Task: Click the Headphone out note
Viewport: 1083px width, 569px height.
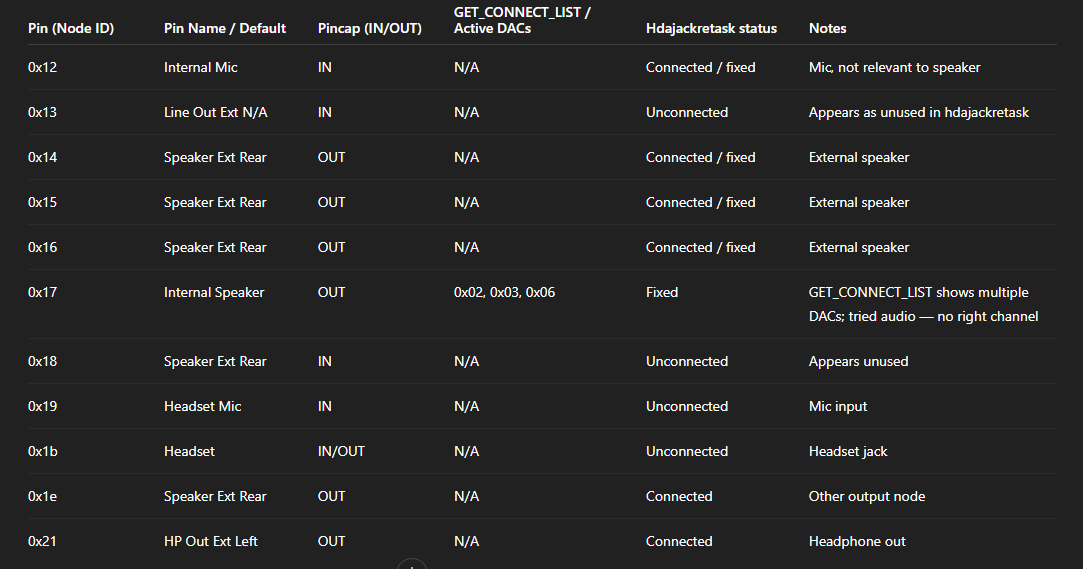Action: pos(857,541)
